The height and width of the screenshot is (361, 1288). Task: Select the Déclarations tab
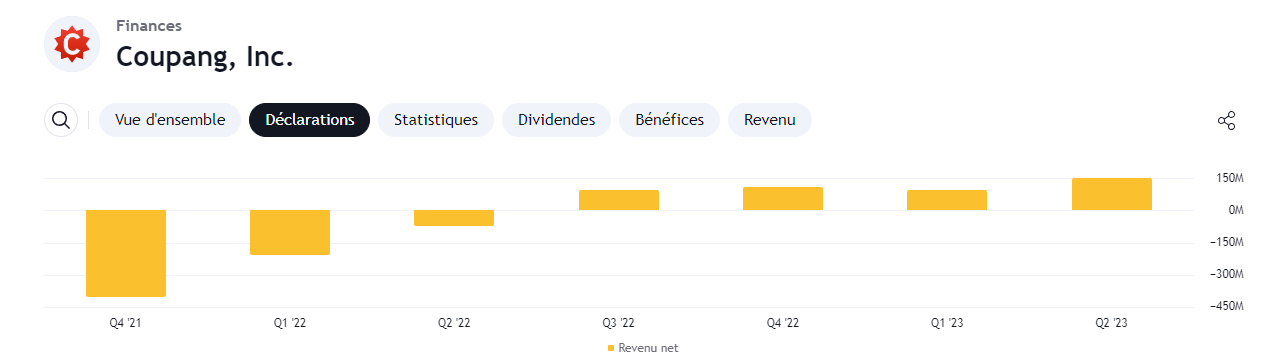coord(310,120)
